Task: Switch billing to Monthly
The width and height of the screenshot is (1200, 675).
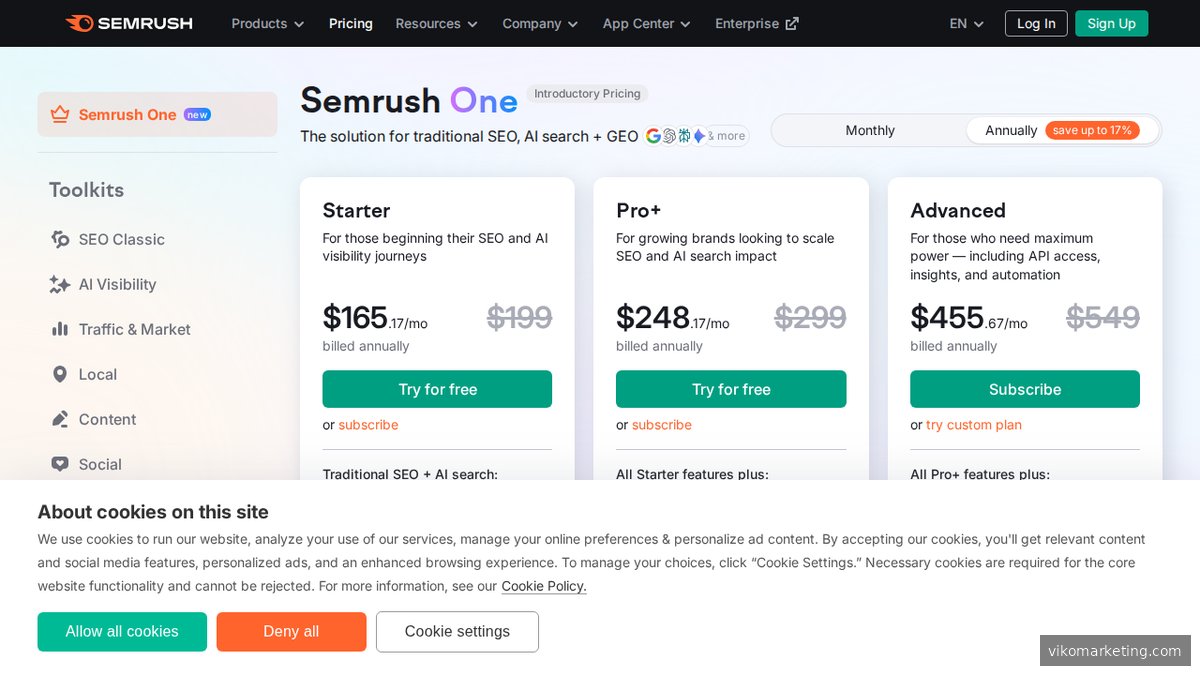Action: pos(869,130)
